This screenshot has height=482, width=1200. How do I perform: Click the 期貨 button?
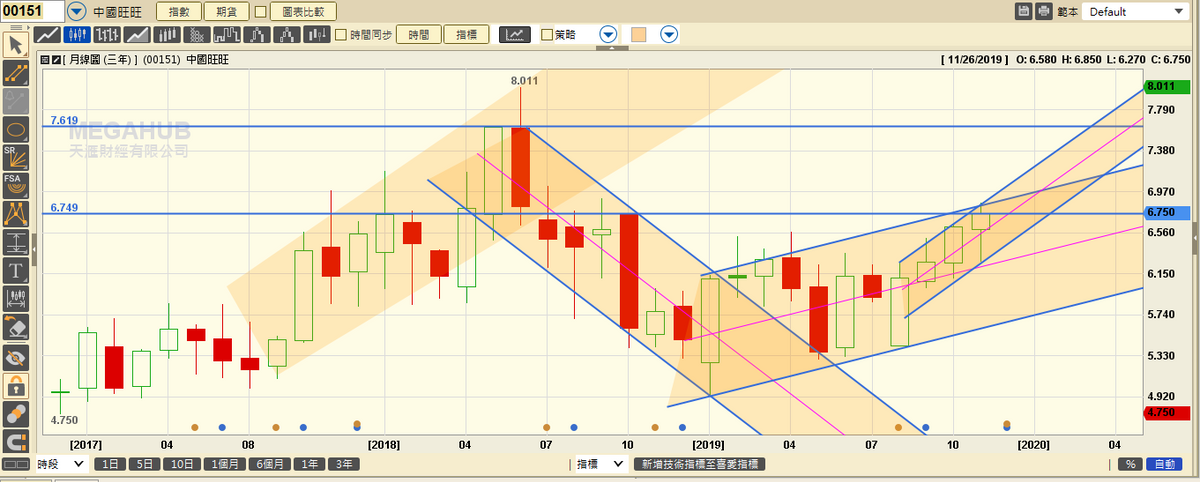(226, 12)
